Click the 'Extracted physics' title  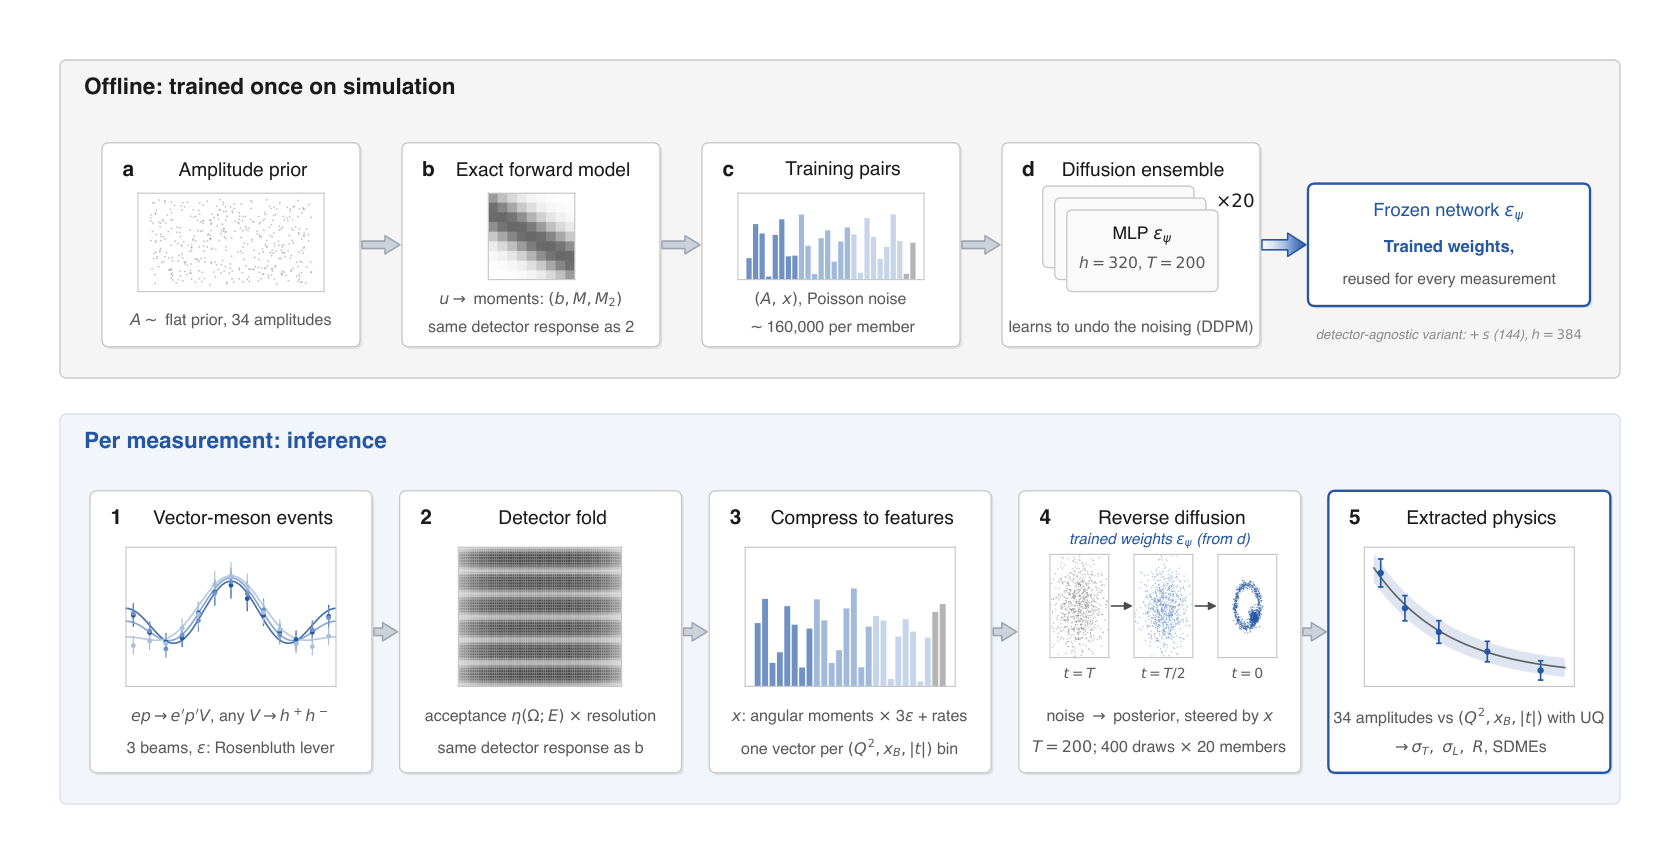[1481, 518]
